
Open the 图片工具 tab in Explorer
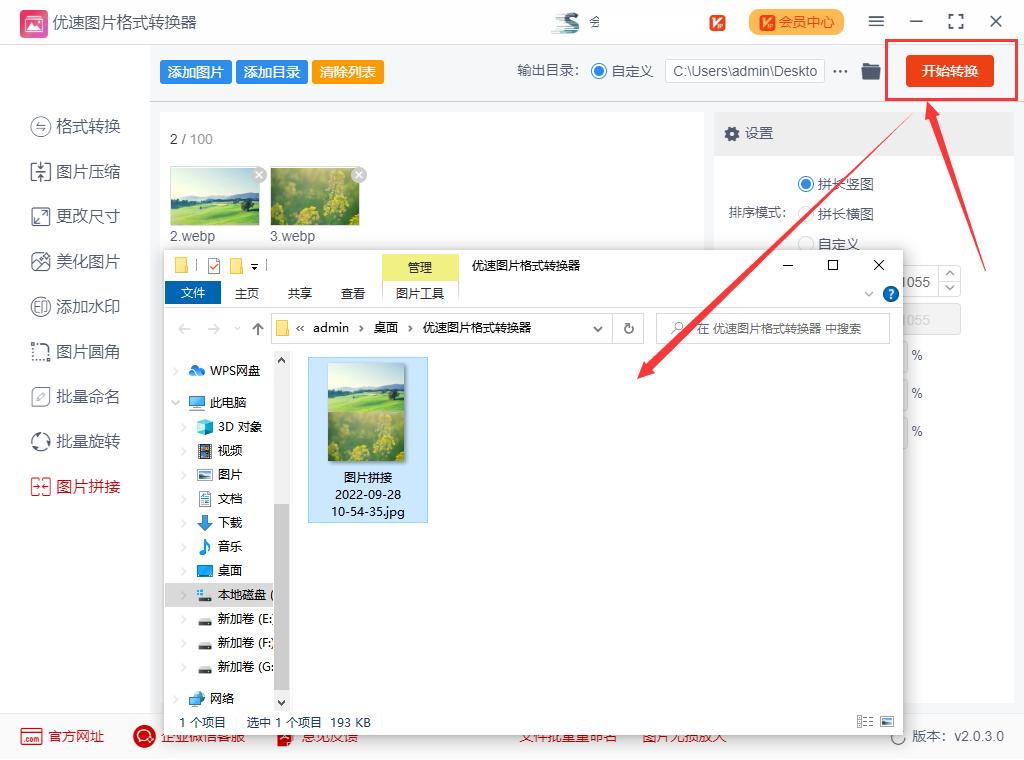[420, 293]
